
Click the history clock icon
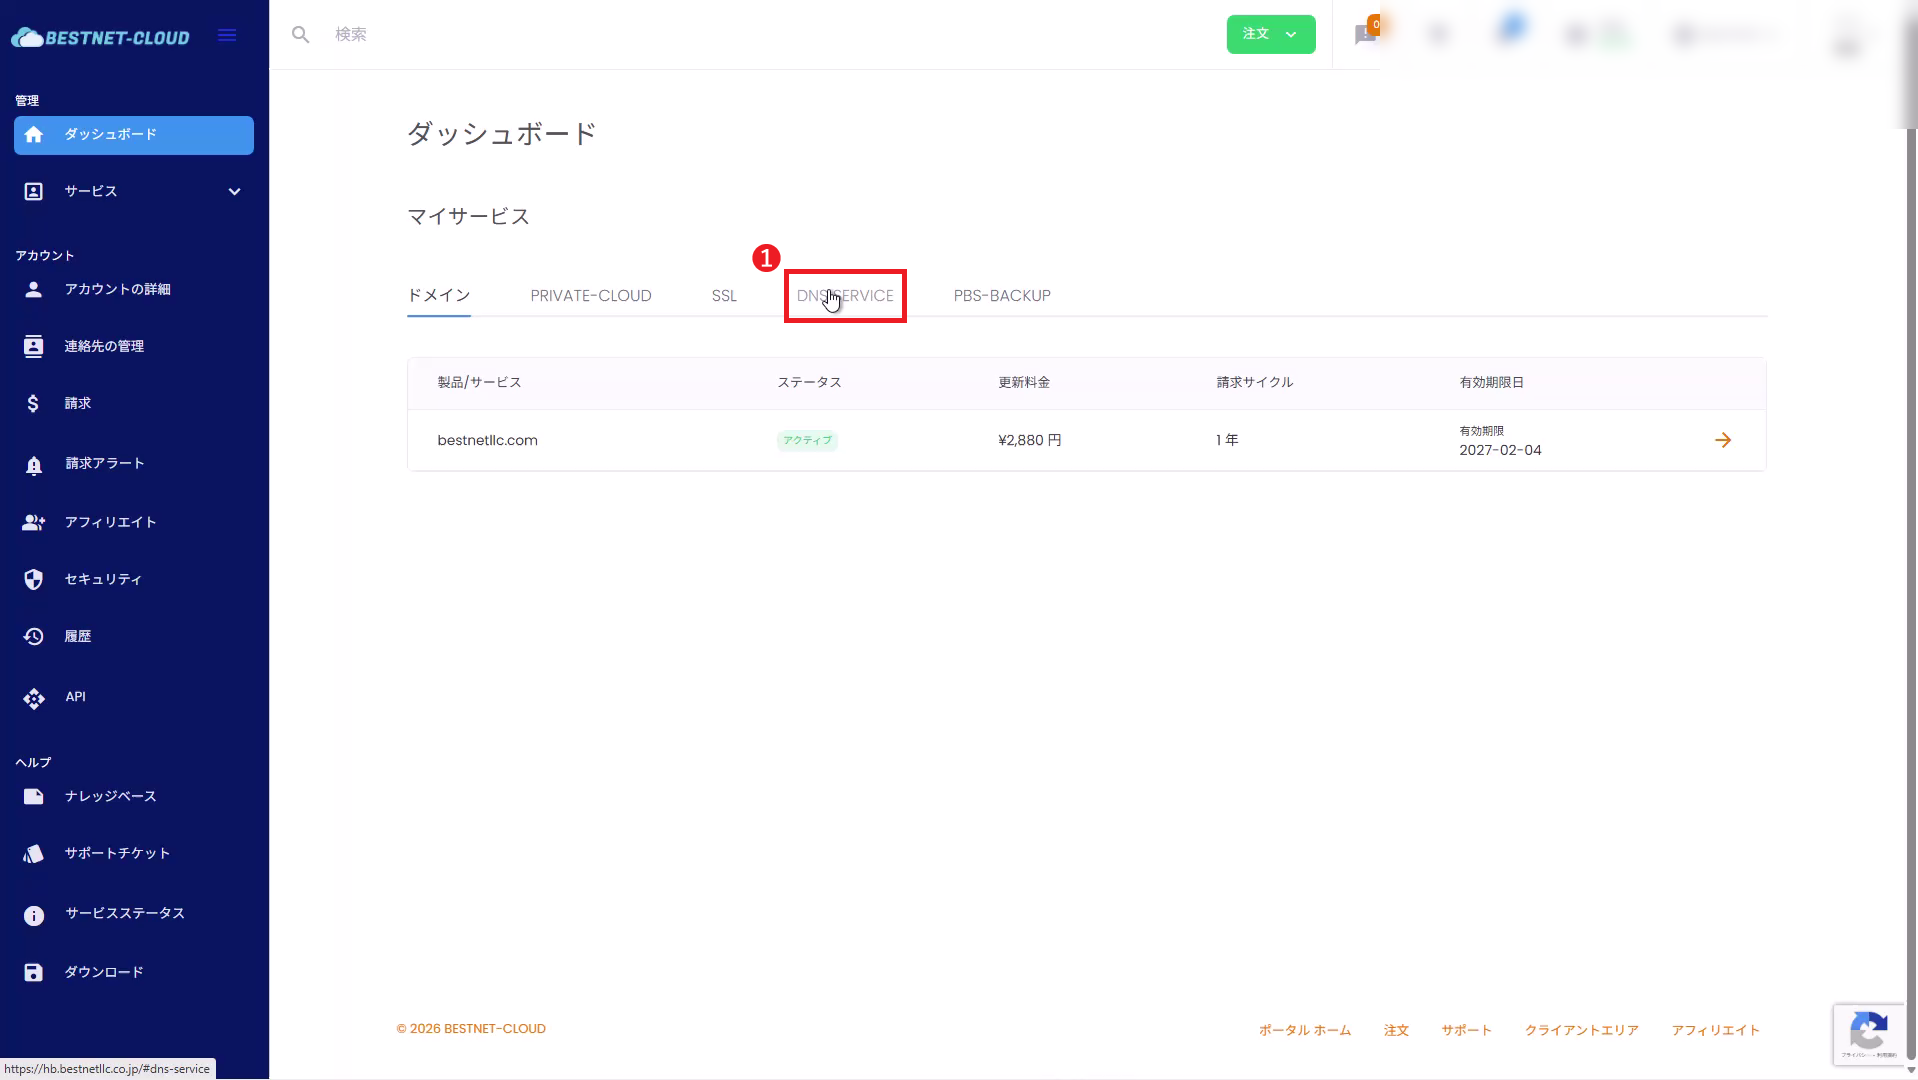pos(34,637)
